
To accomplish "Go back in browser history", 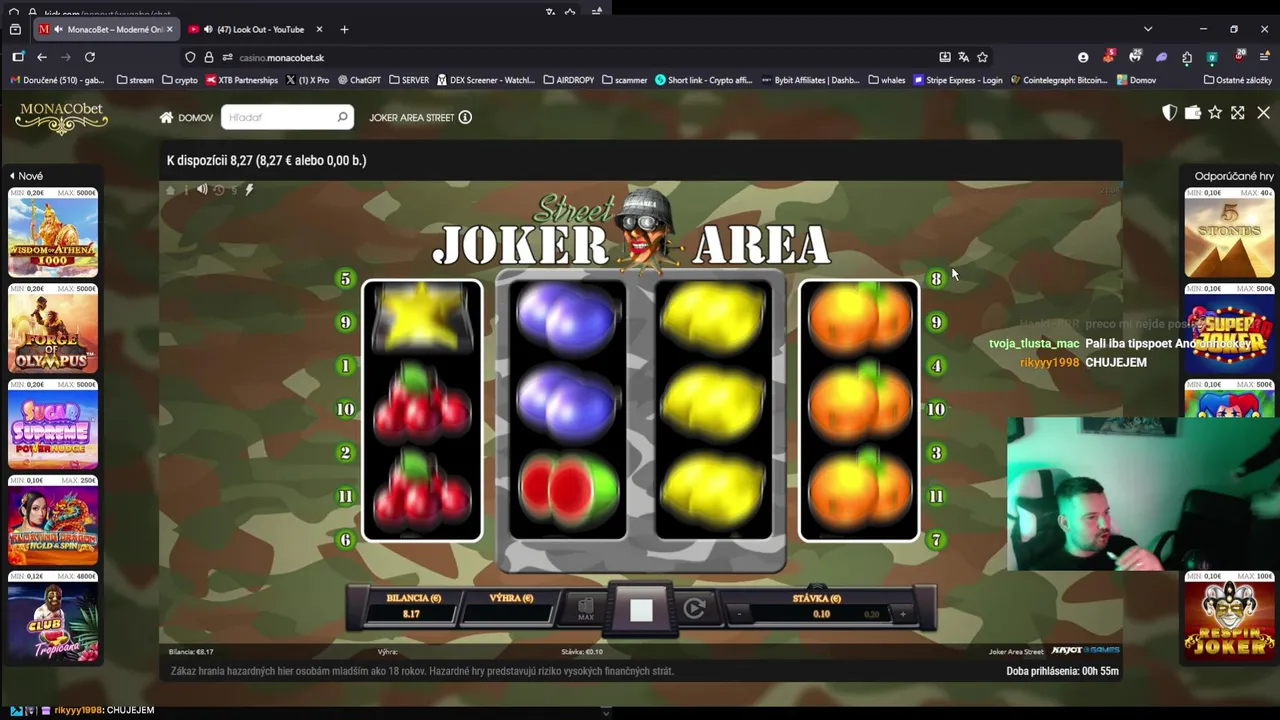I will tap(42, 57).
